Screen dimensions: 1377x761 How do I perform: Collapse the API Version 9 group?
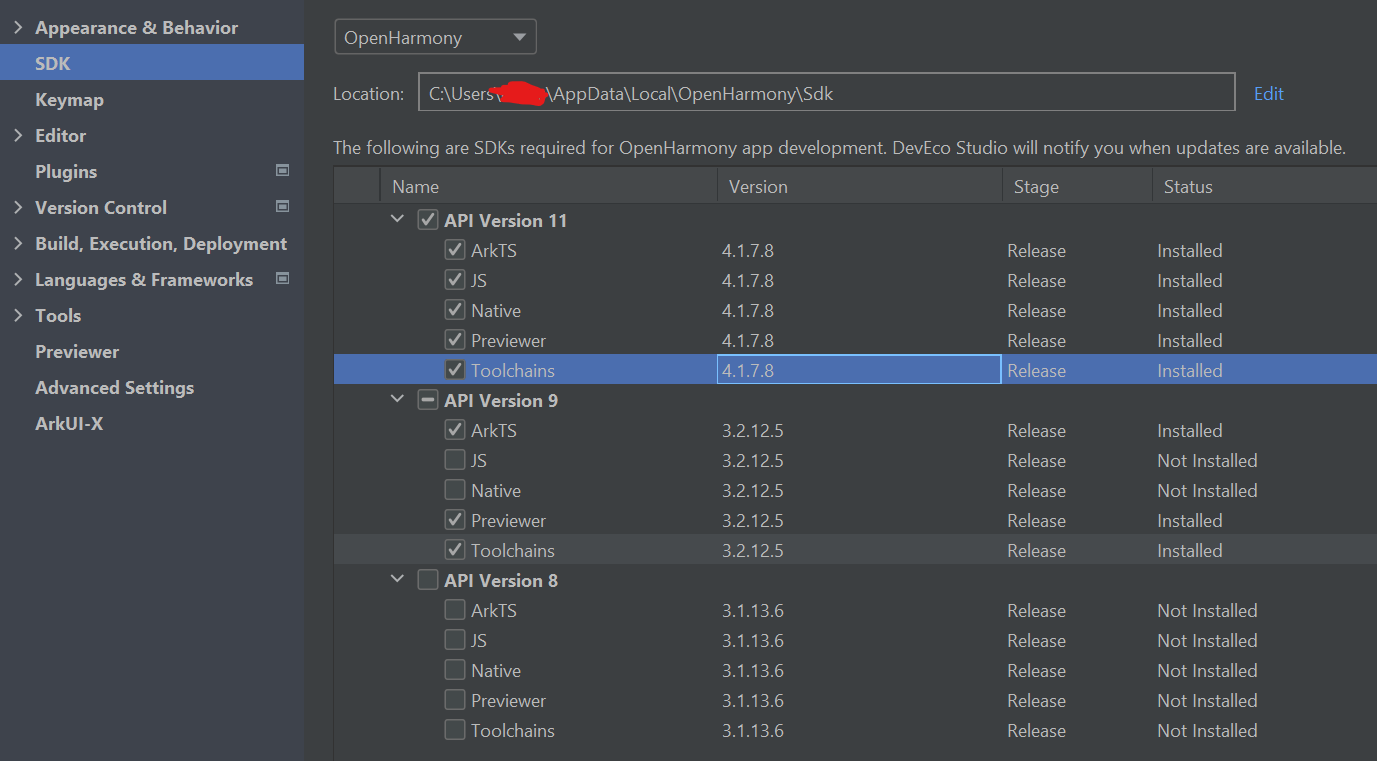tap(398, 400)
